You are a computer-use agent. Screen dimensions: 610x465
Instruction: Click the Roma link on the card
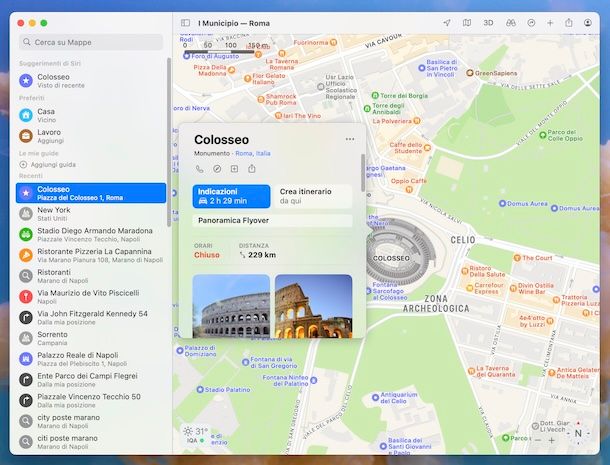click(x=244, y=153)
